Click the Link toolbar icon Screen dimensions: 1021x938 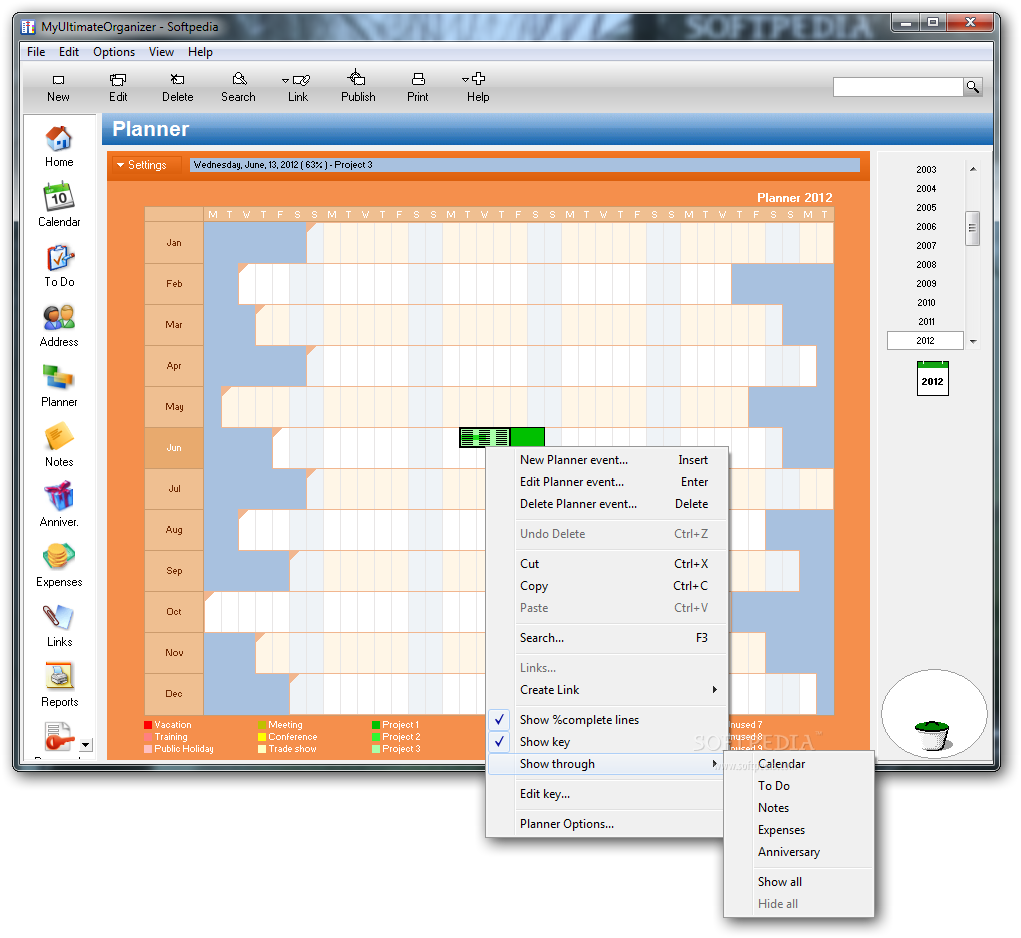(301, 80)
